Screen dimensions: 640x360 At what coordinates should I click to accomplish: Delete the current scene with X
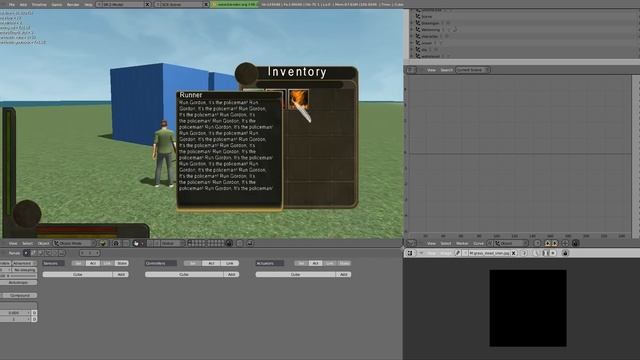(x=206, y=4)
